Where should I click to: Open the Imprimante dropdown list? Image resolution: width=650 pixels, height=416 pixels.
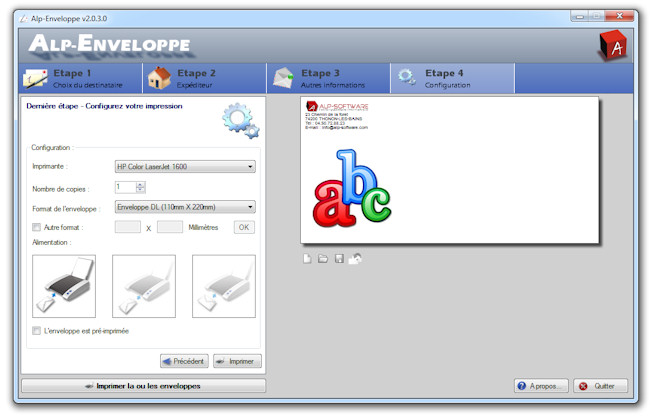pyautogui.click(x=185, y=167)
